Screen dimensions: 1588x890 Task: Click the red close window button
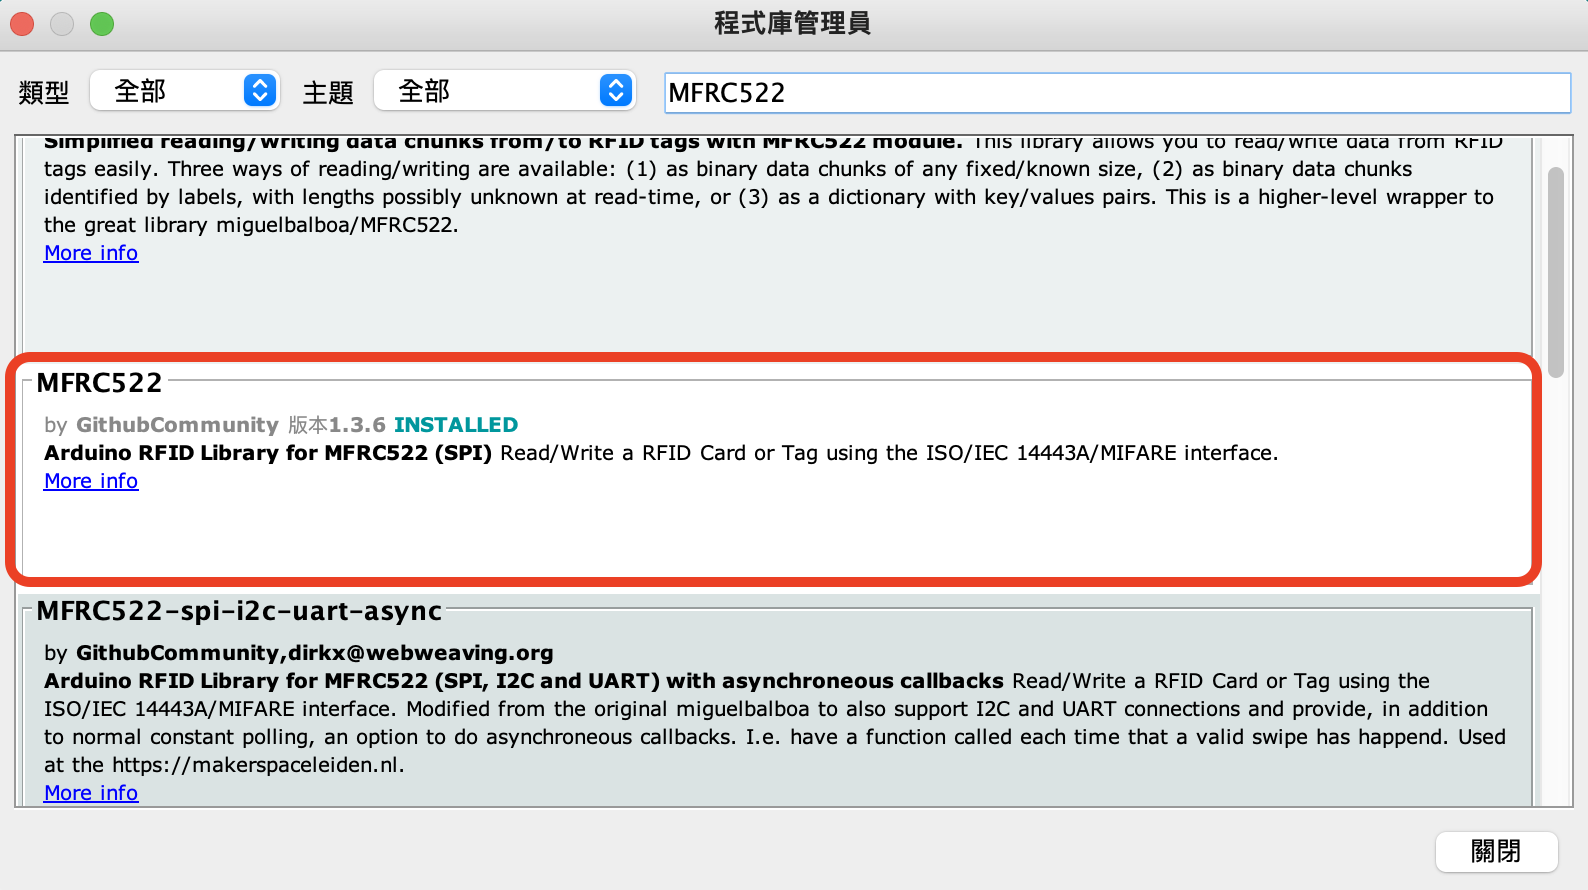pyautogui.click(x=22, y=24)
